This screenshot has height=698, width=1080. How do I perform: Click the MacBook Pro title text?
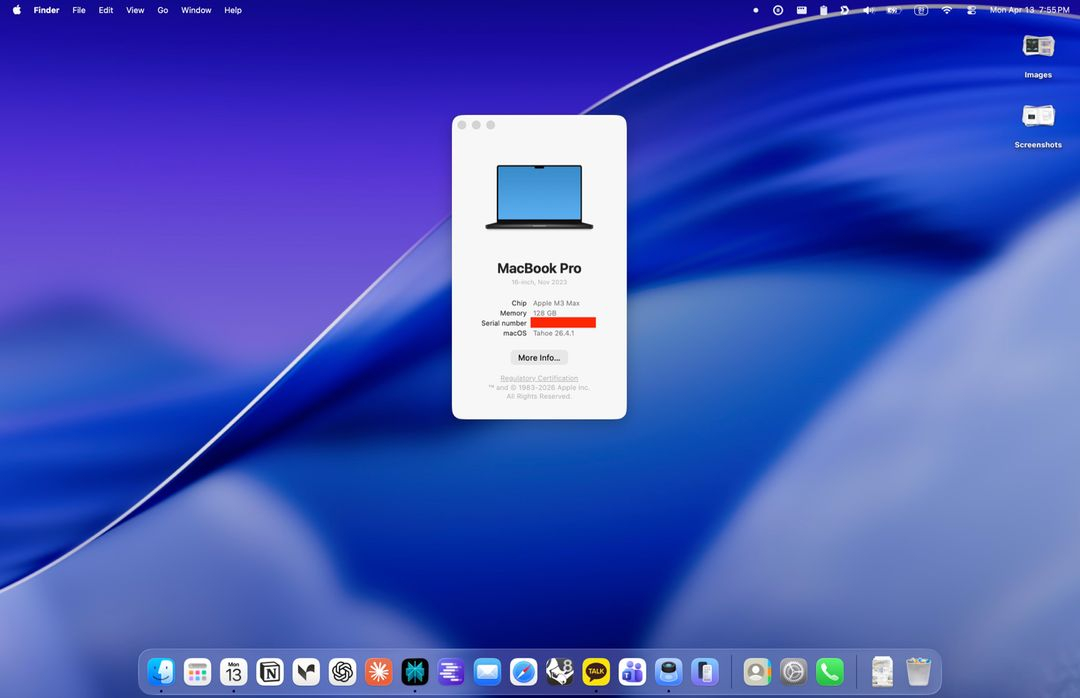click(x=539, y=268)
